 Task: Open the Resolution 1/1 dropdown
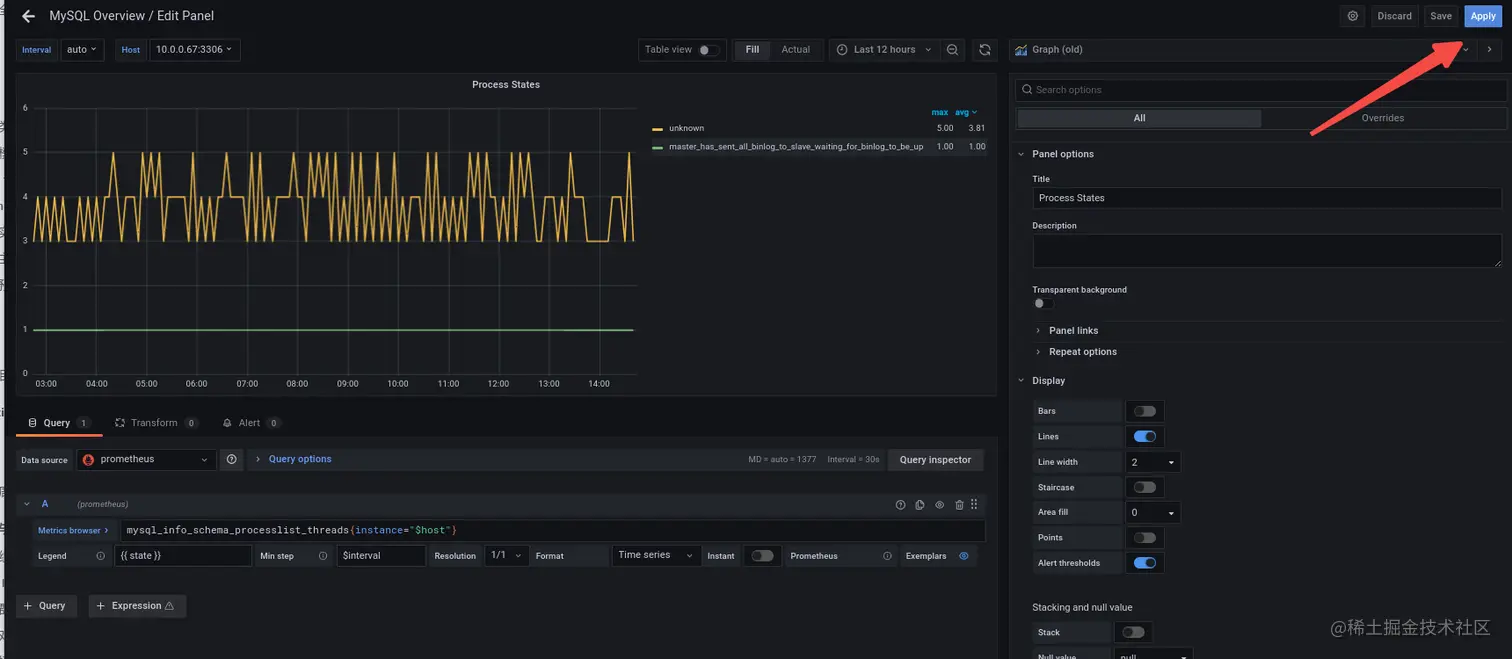point(507,556)
